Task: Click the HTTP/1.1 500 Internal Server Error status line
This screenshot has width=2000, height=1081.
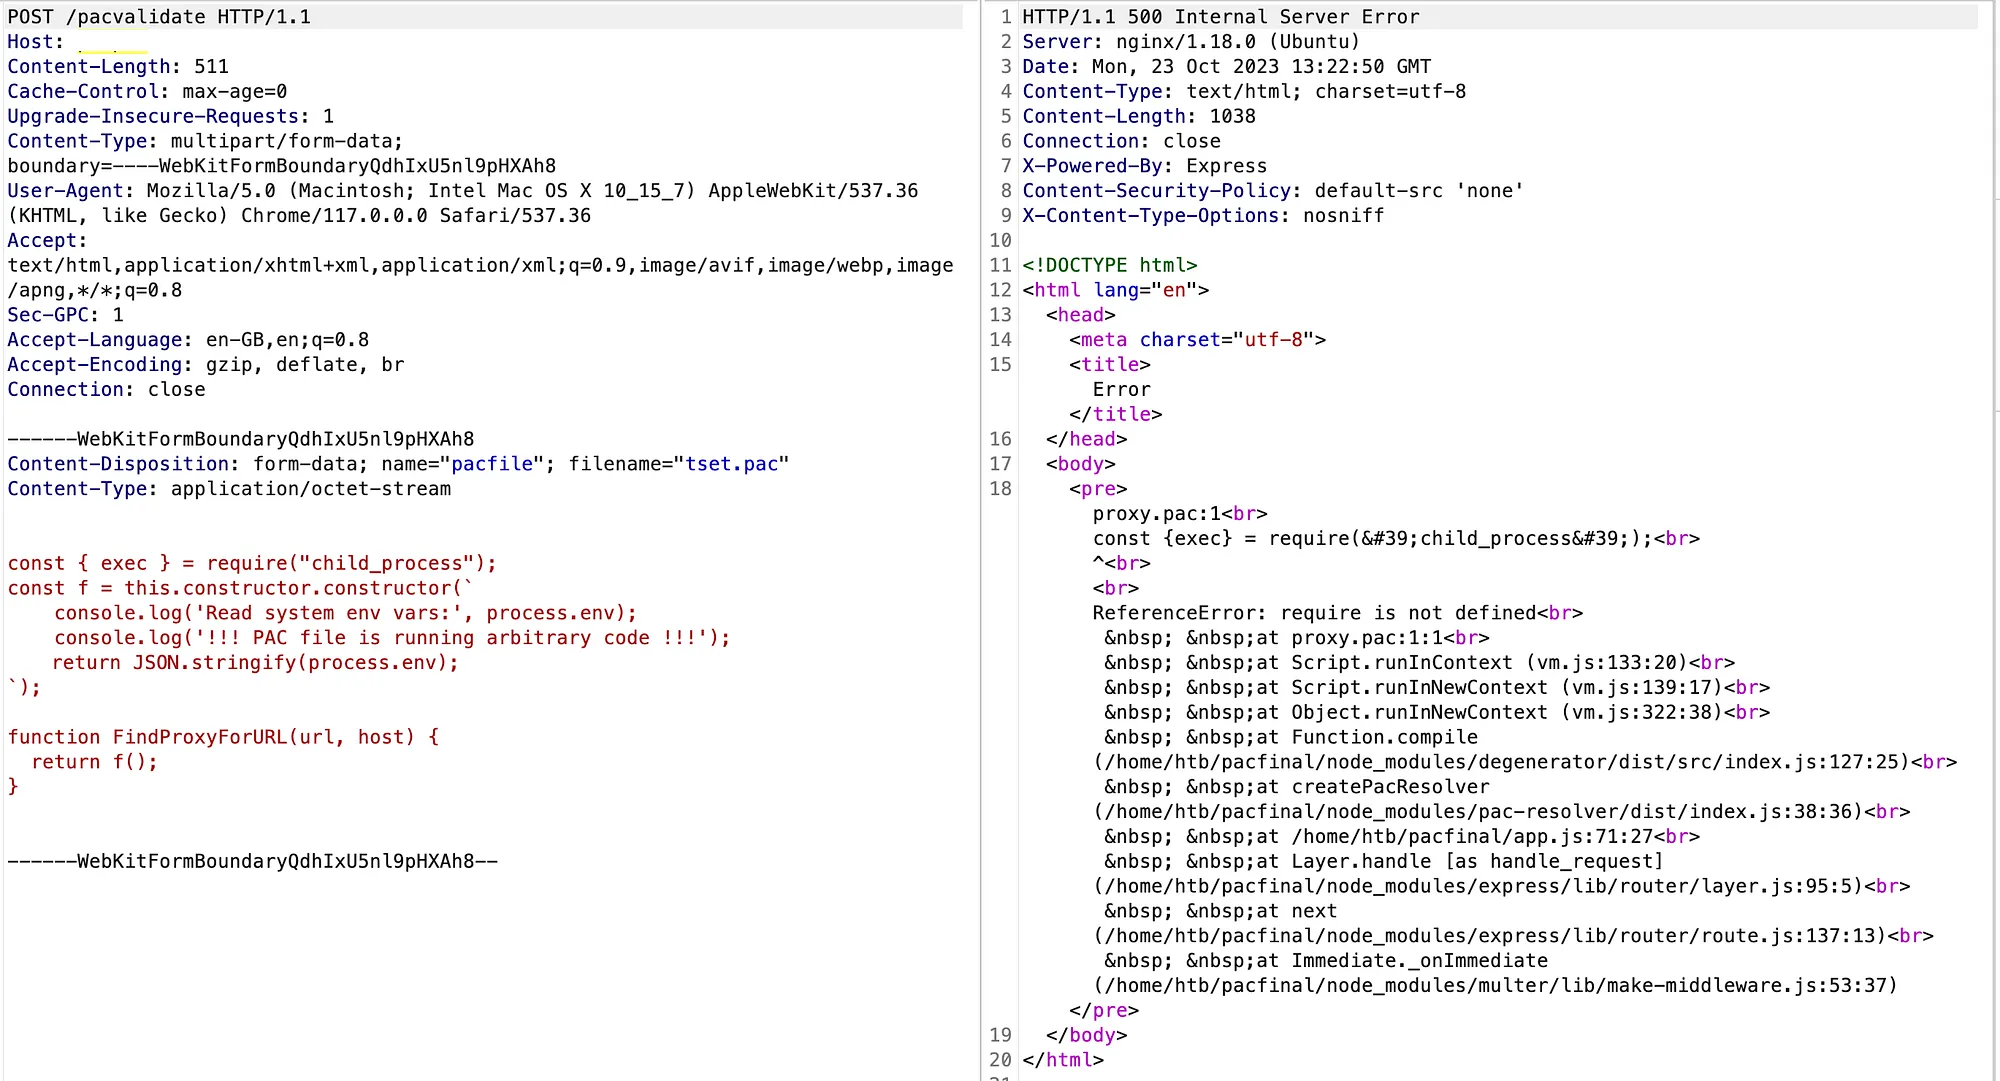Action: click(1218, 16)
